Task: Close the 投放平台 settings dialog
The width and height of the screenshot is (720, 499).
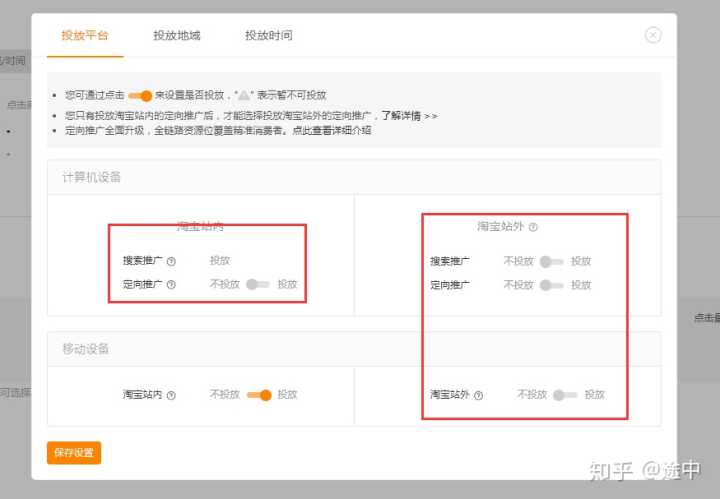Action: point(653,35)
